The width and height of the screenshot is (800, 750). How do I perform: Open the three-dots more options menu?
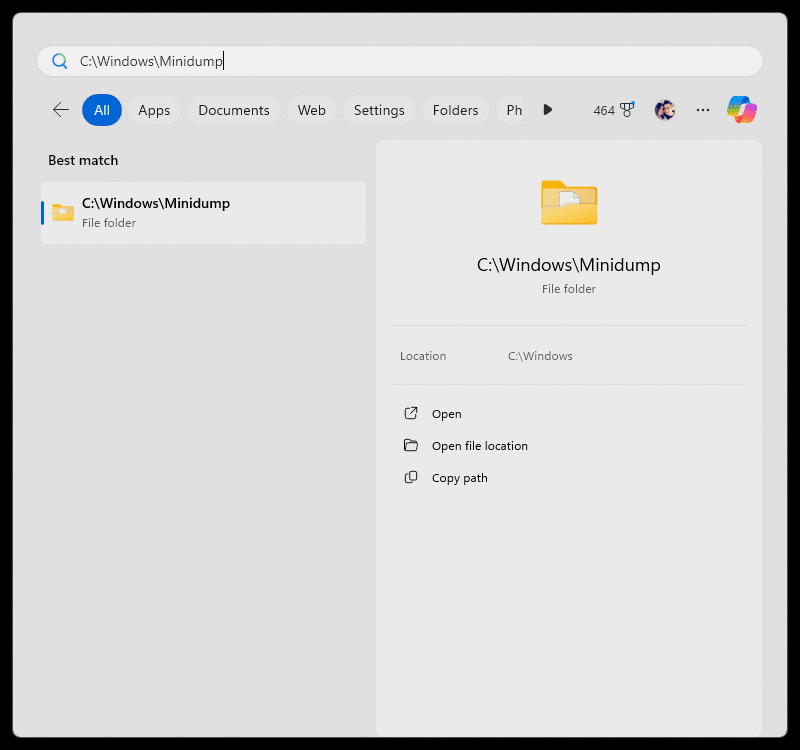pos(703,110)
